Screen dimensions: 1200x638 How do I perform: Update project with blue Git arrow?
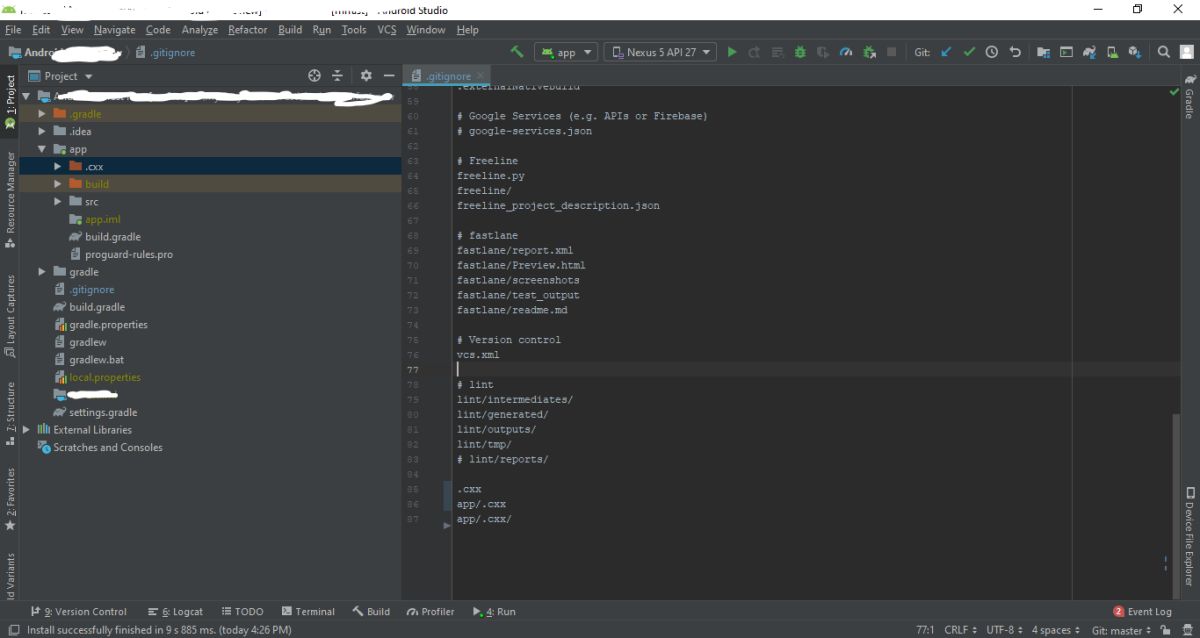[946, 52]
